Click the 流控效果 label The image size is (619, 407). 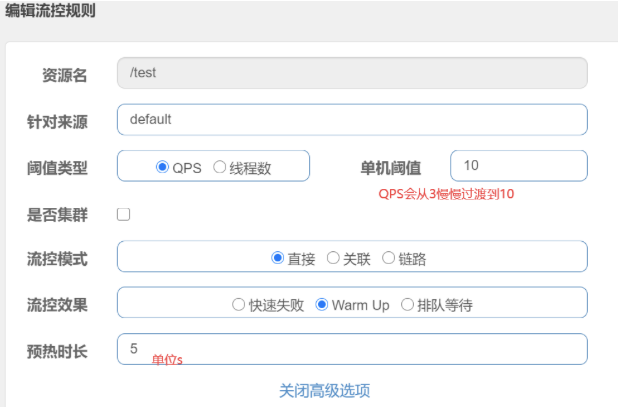(x=57, y=305)
